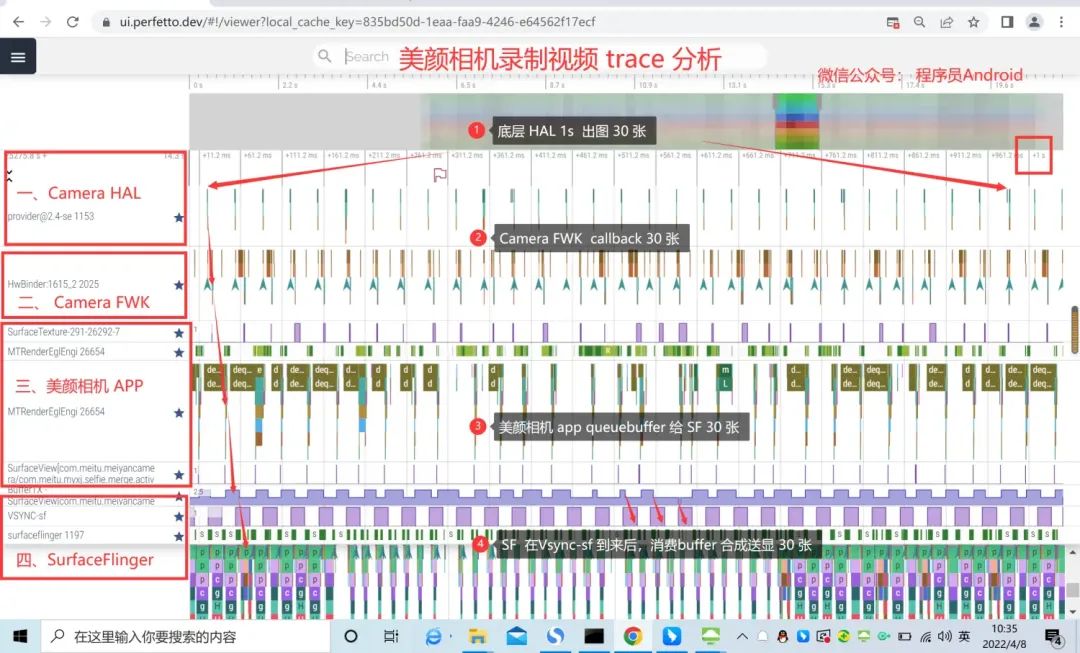Click the search magnifier icon beside Search
Image resolution: width=1080 pixels, height=653 pixels.
coord(325,56)
